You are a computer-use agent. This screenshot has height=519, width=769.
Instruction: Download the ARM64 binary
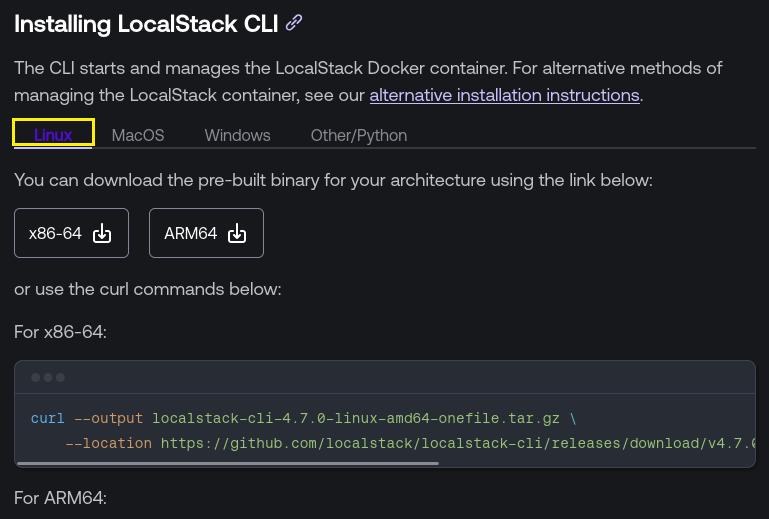point(206,233)
